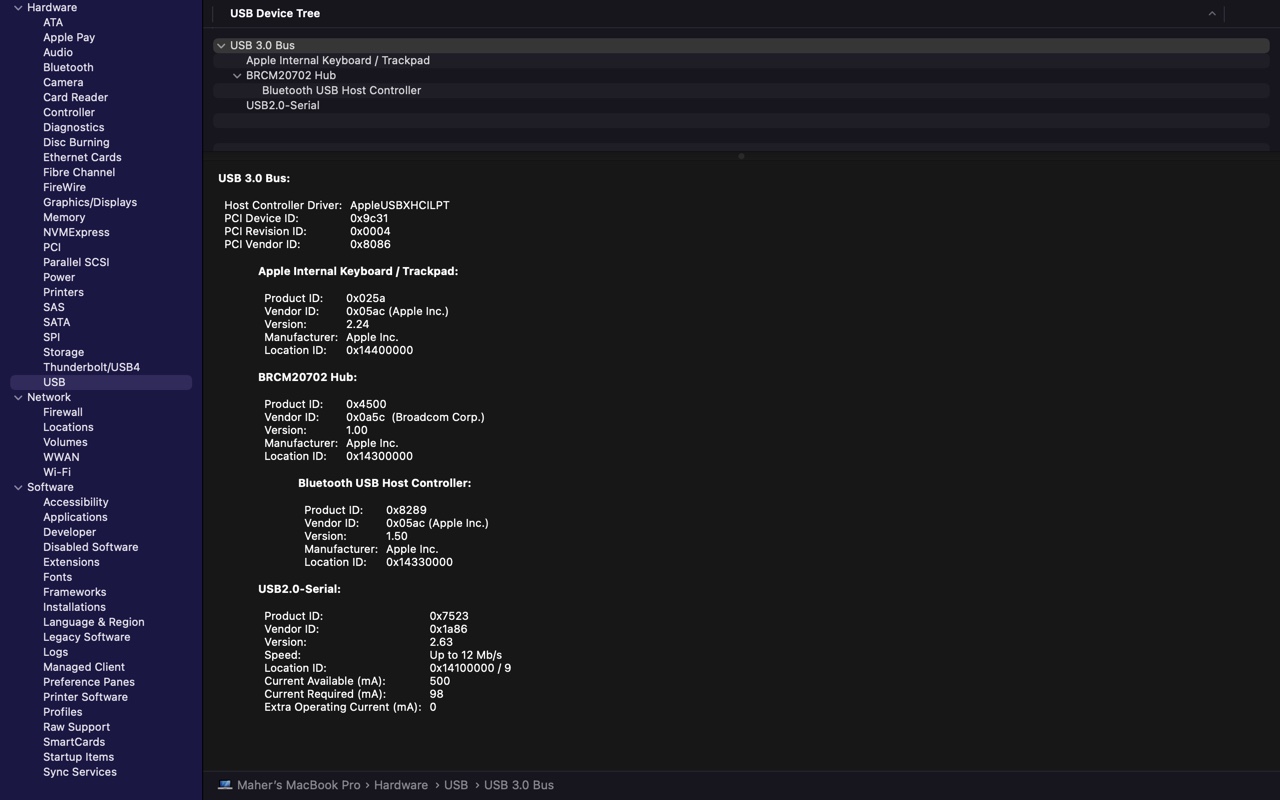Viewport: 1280px width, 800px height.
Task: Select WWAN in the sidebar
Action: [61, 457]
